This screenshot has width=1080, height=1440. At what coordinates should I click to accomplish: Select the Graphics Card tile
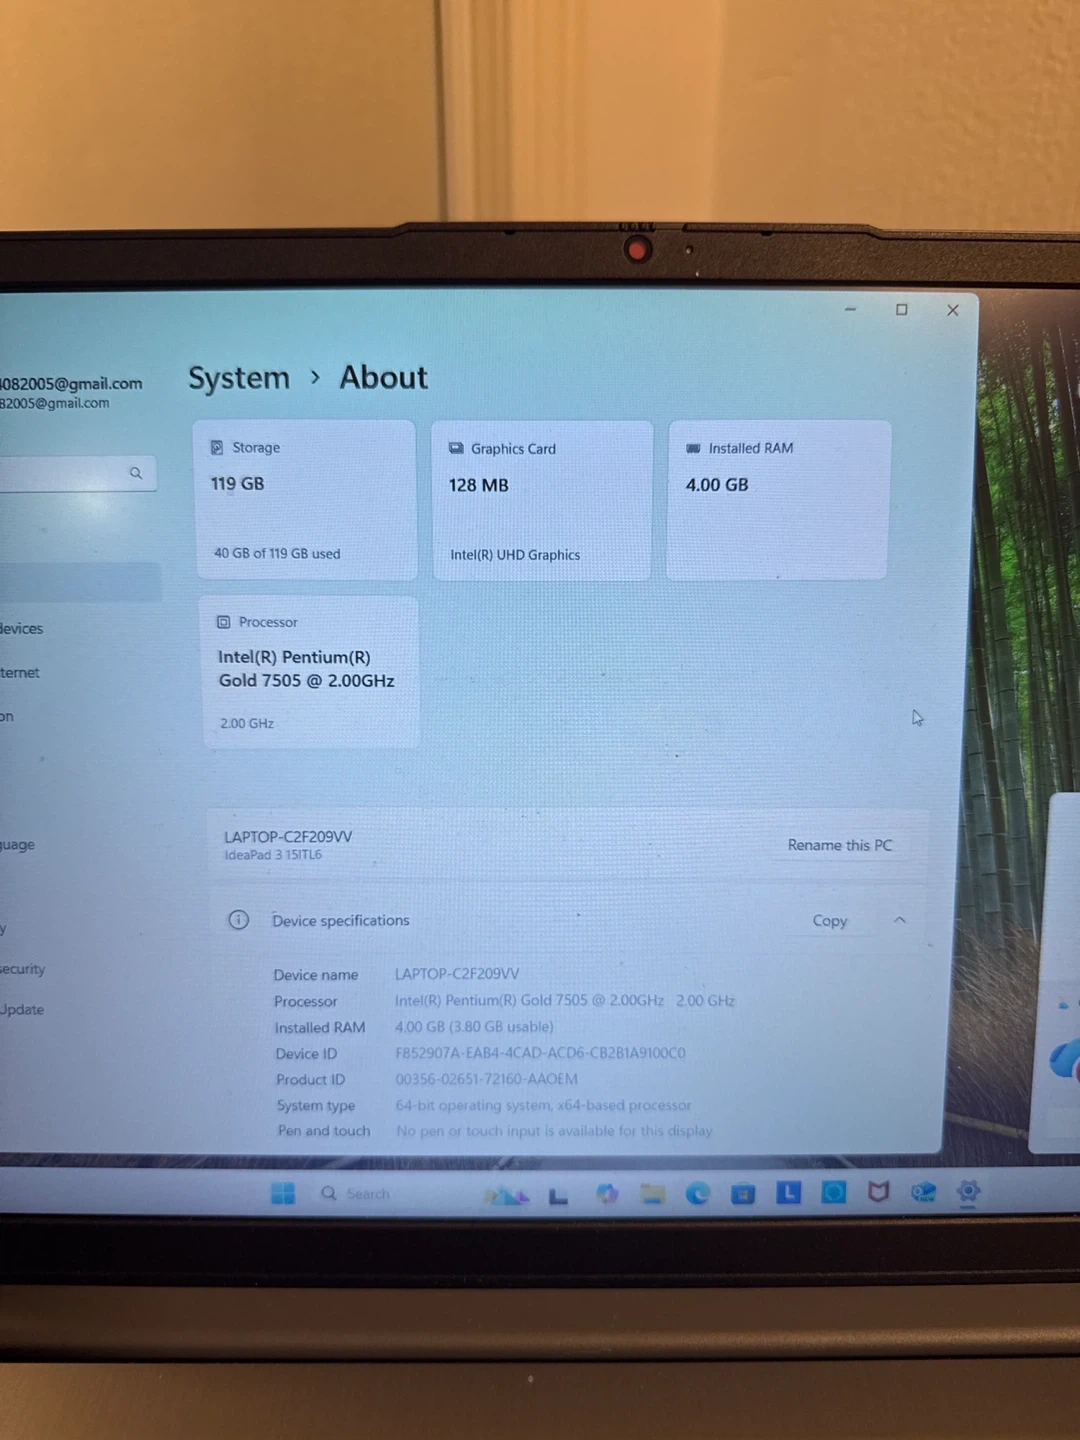541,501
